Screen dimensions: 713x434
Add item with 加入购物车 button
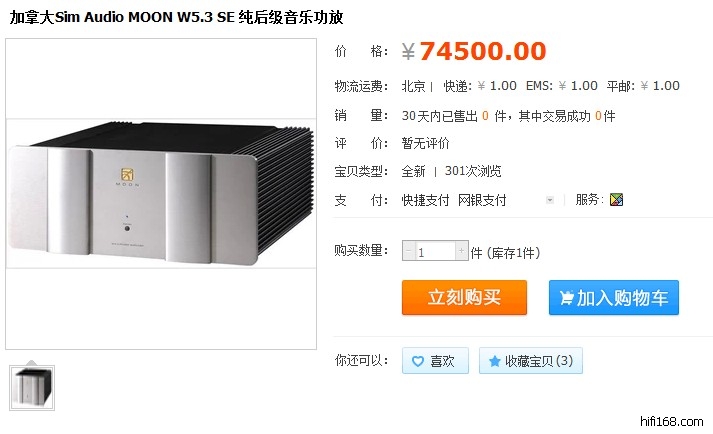point(613,298)
